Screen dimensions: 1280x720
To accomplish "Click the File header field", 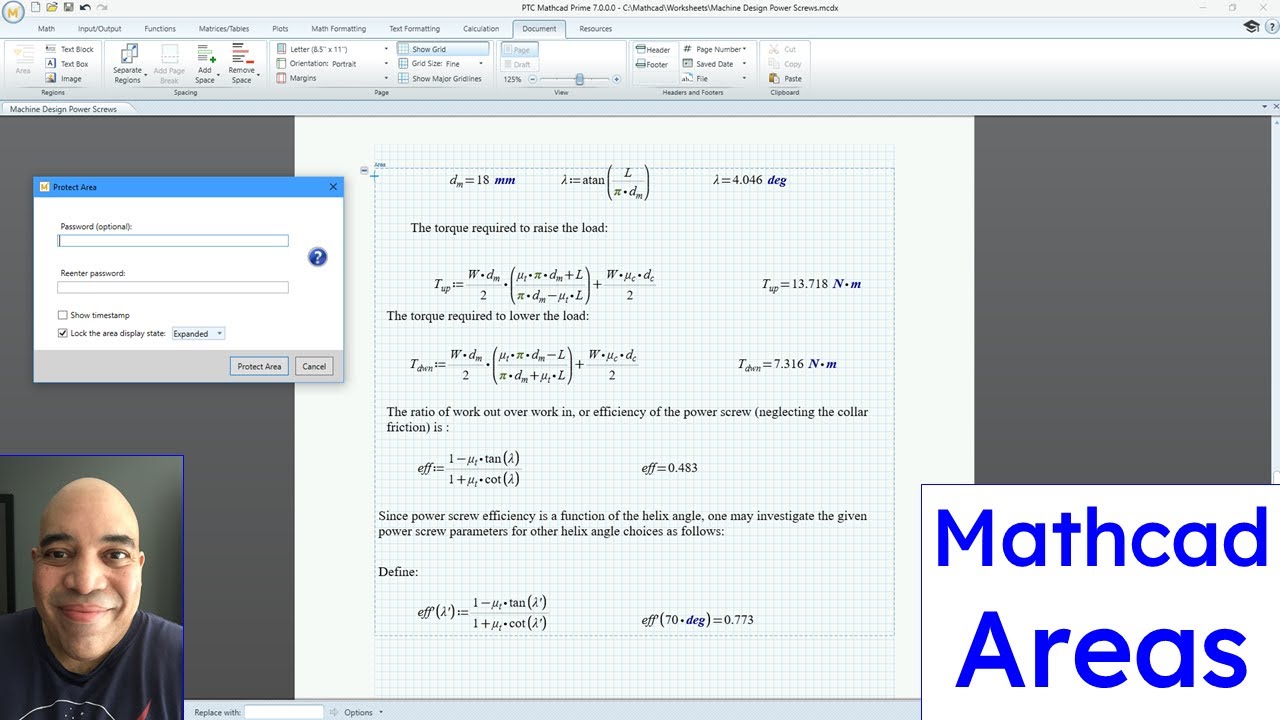I will tap(696, 78).
